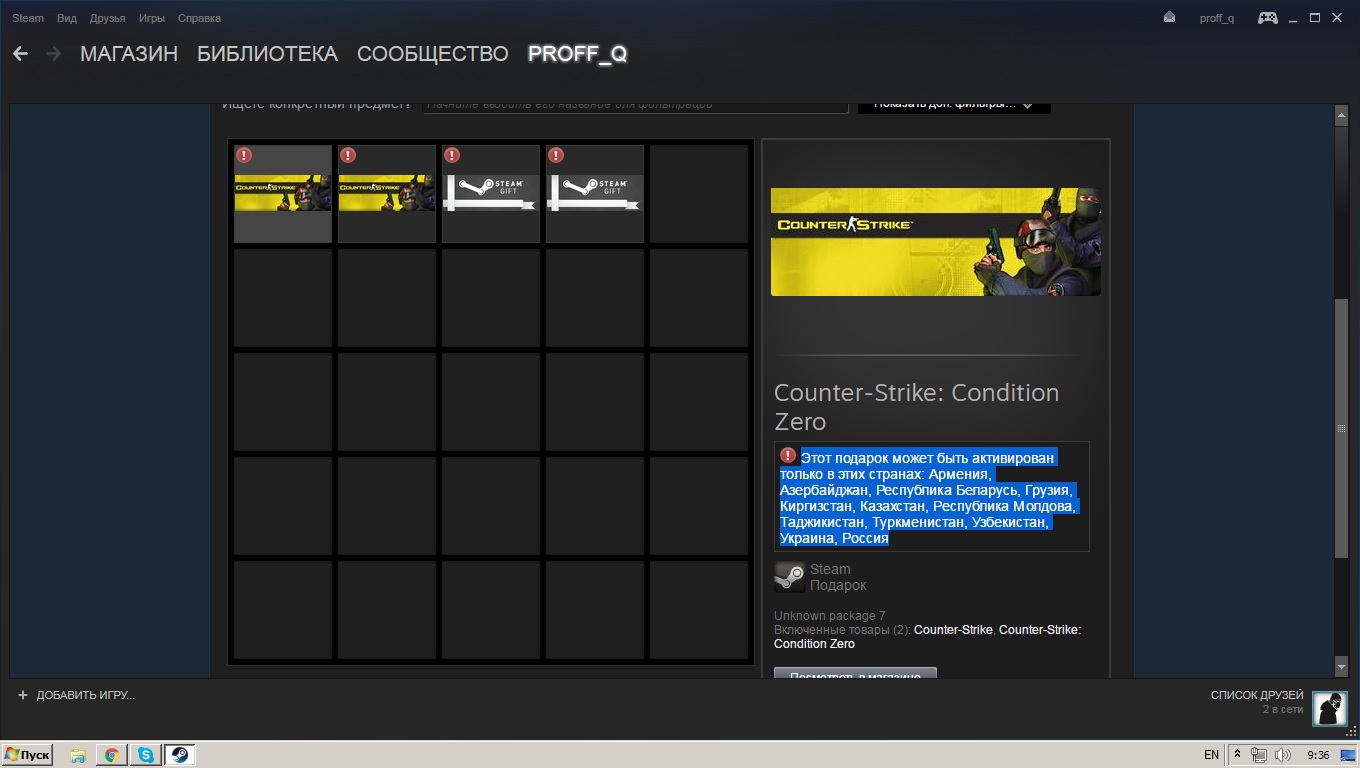Minimize the Steam window
The image size is (1360, 768).
[1294, 18]
